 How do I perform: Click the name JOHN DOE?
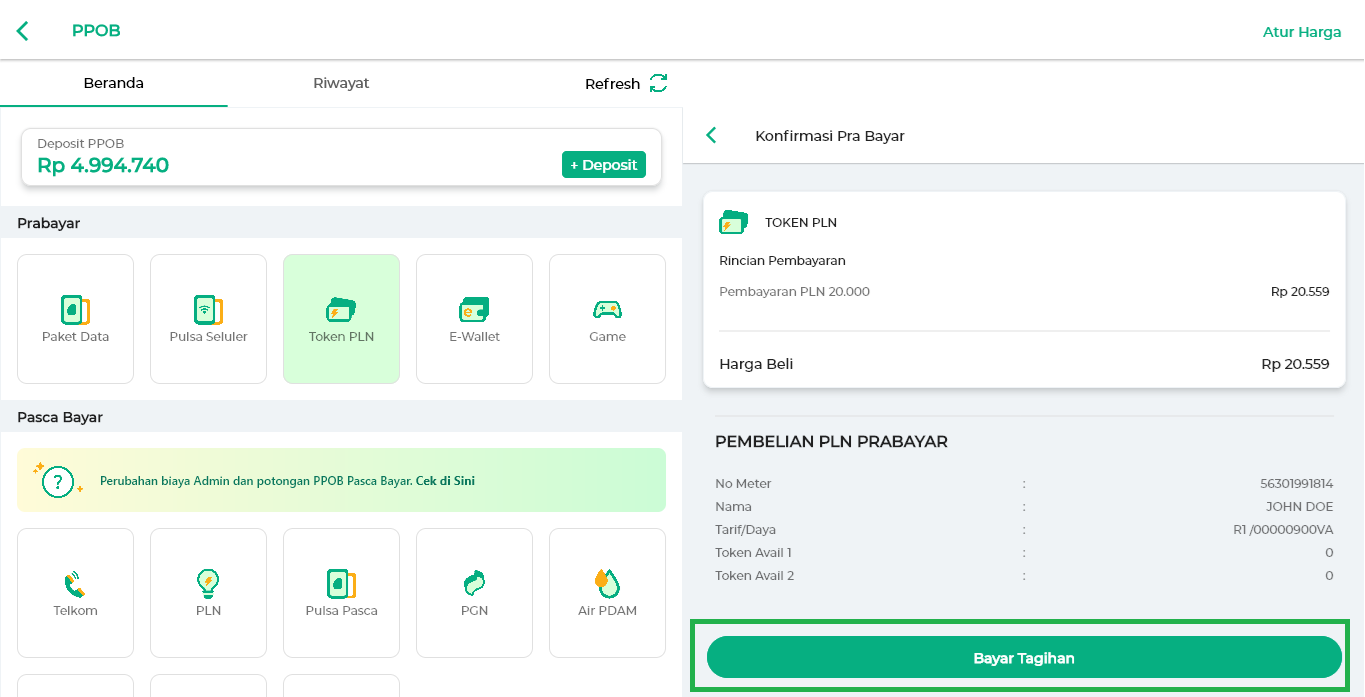click(1300, 507)
